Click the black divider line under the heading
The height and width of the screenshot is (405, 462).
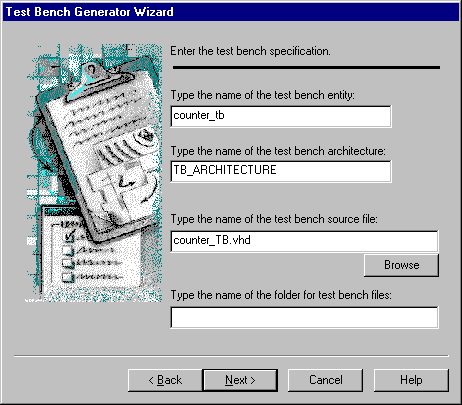pos(306,67)
